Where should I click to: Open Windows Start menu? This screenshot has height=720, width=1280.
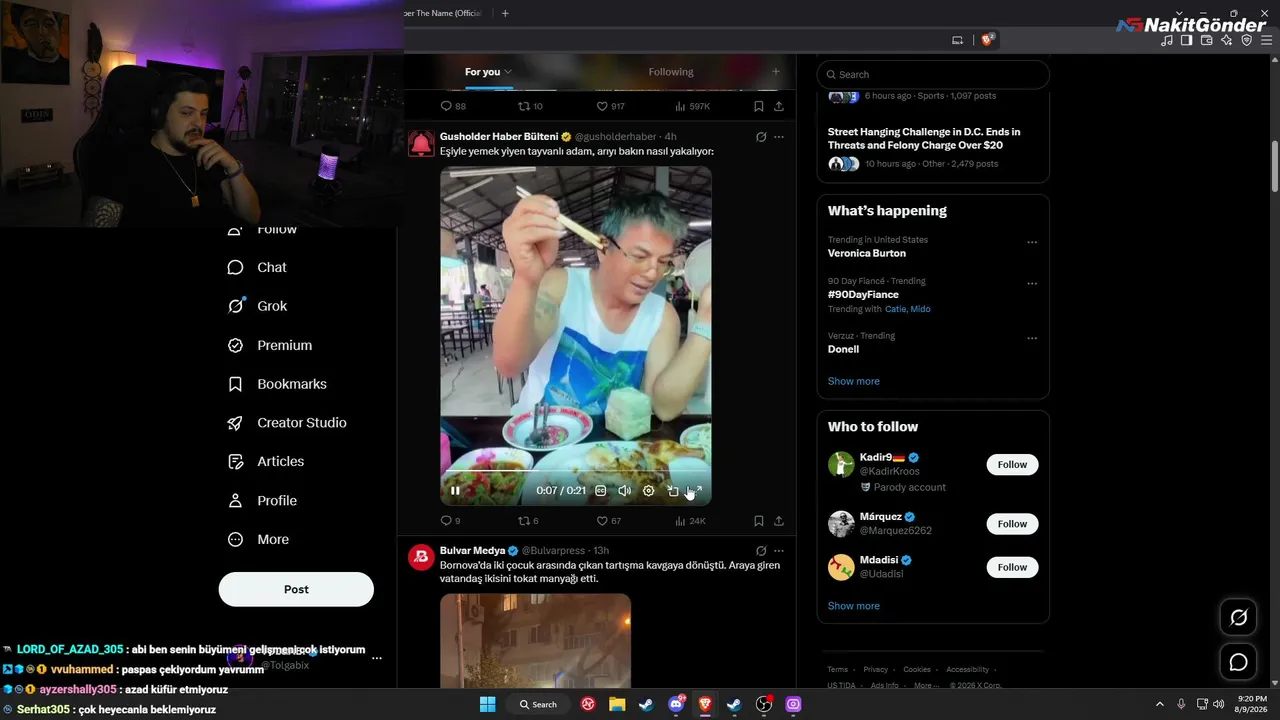[x=487, y=704]
